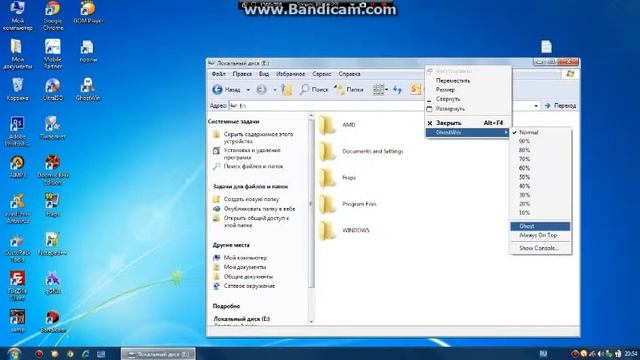Viewport: 640px width, 360px height.
Task: Set window transparency to 90%
Action: click(540, 141)
